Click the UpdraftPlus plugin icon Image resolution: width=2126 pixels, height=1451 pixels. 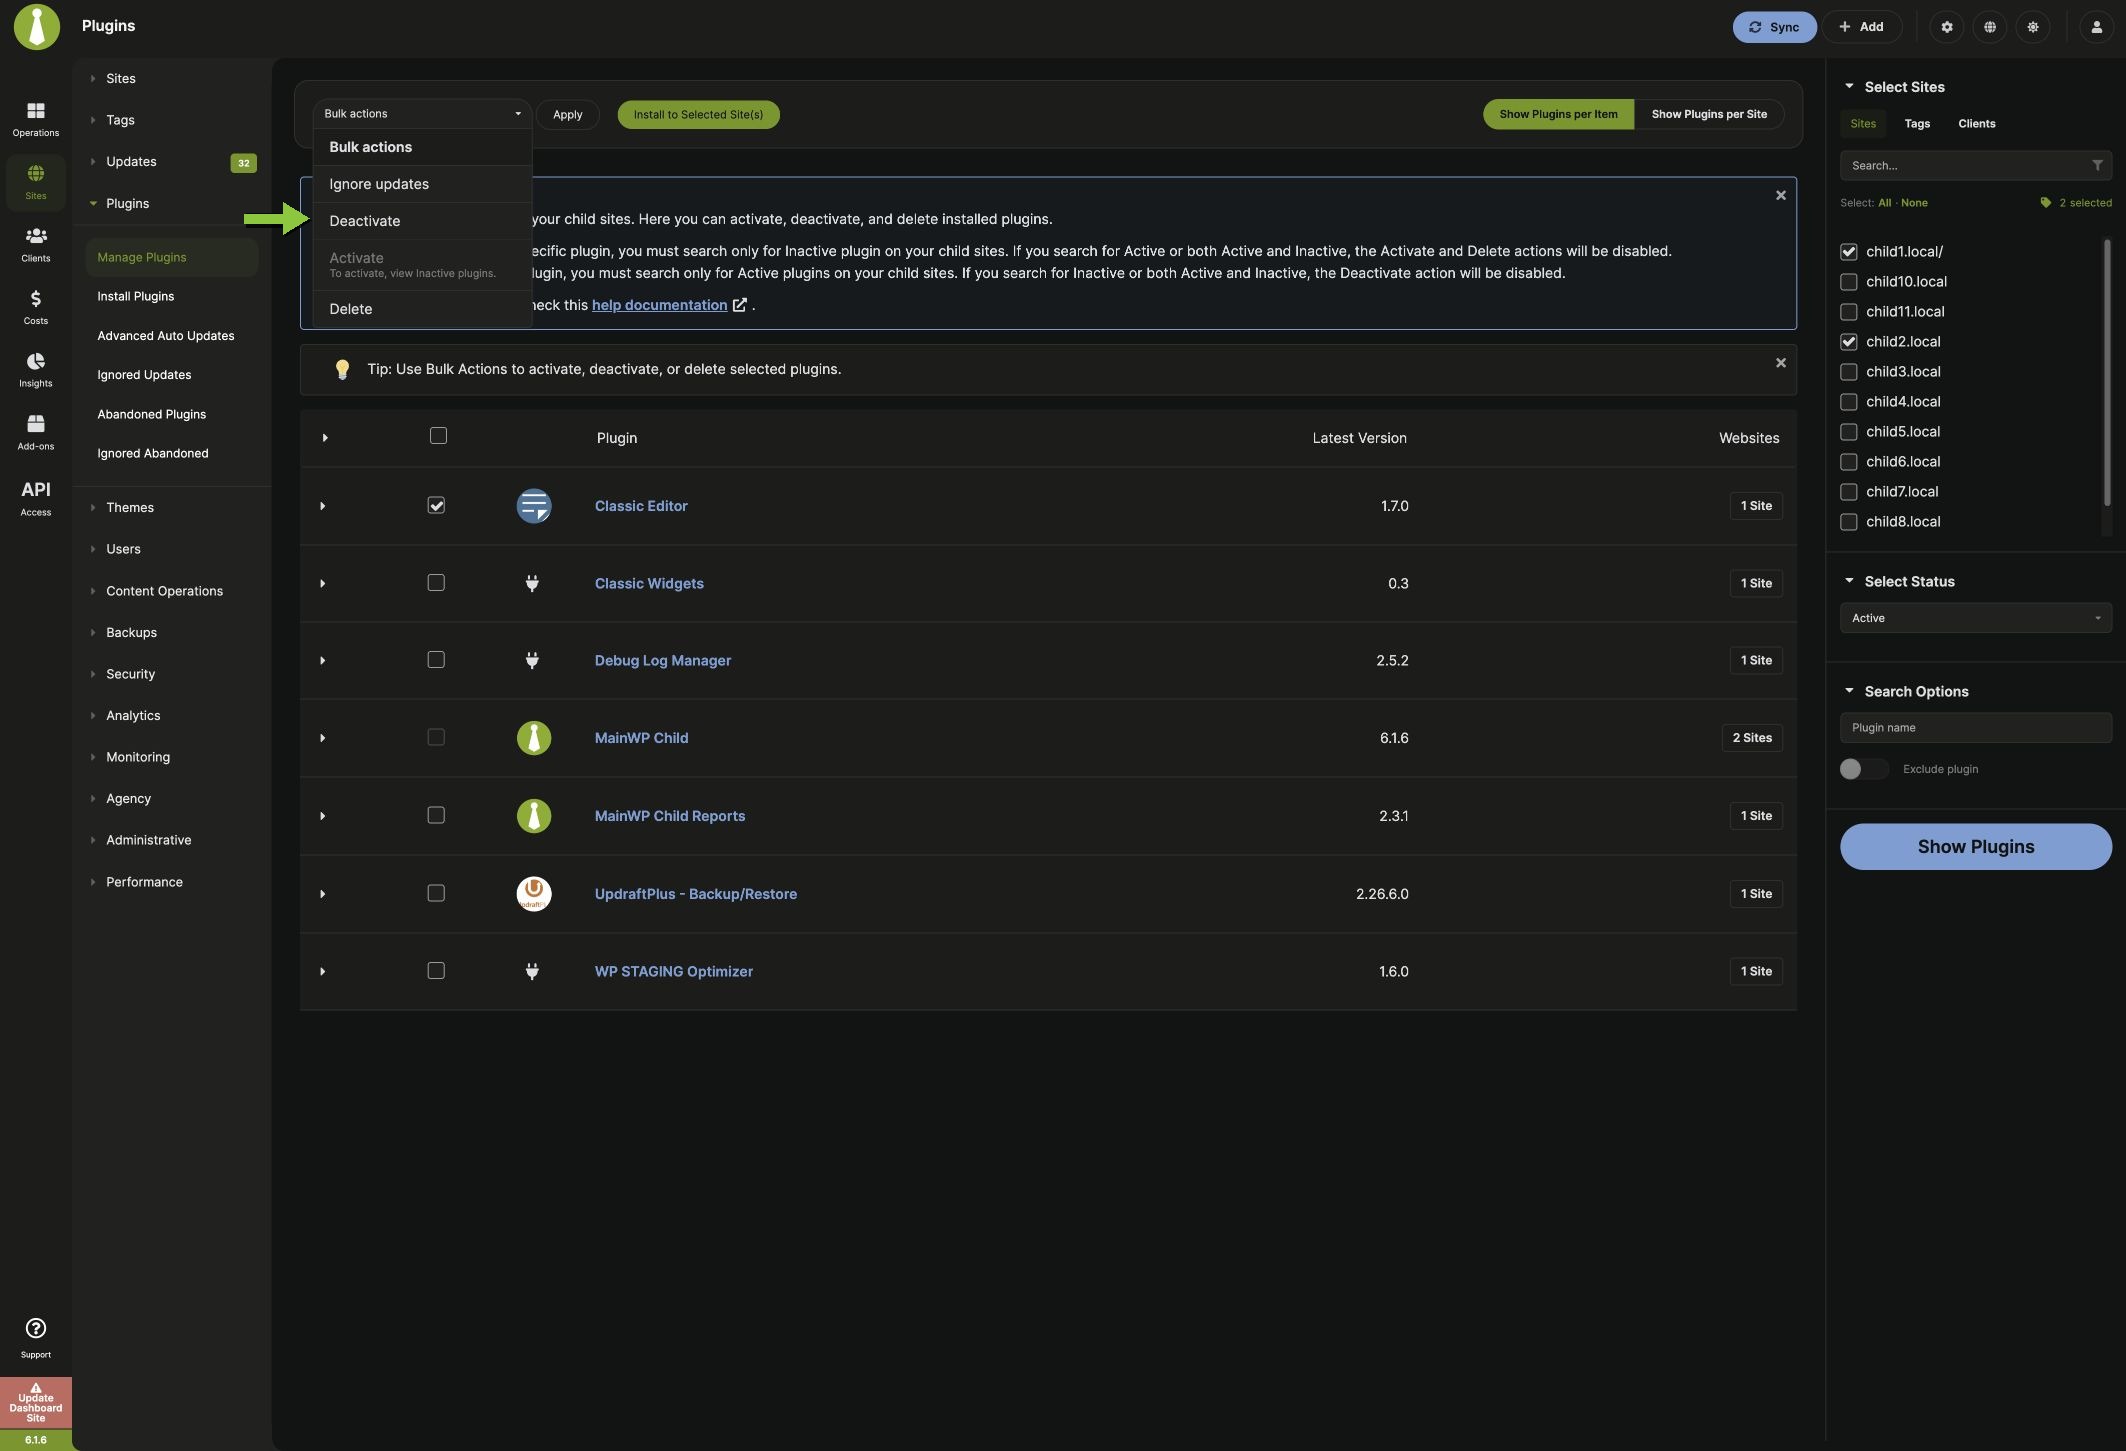click(x=534, y=893)
